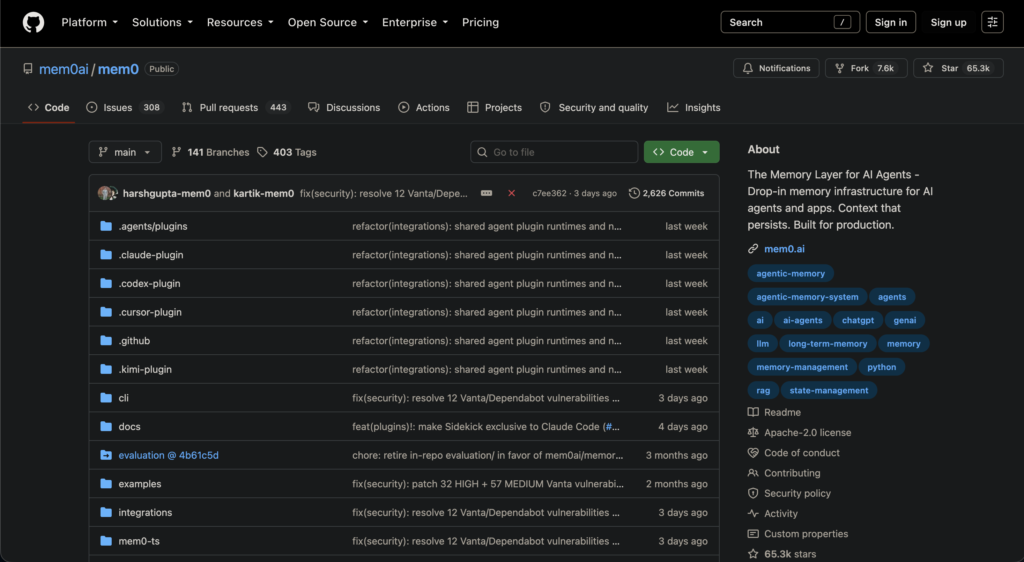Open the Solutions dropdown menu
The height and width of the screenshot is (562, 1024).
pyautogui.click(x=162, y=22)
